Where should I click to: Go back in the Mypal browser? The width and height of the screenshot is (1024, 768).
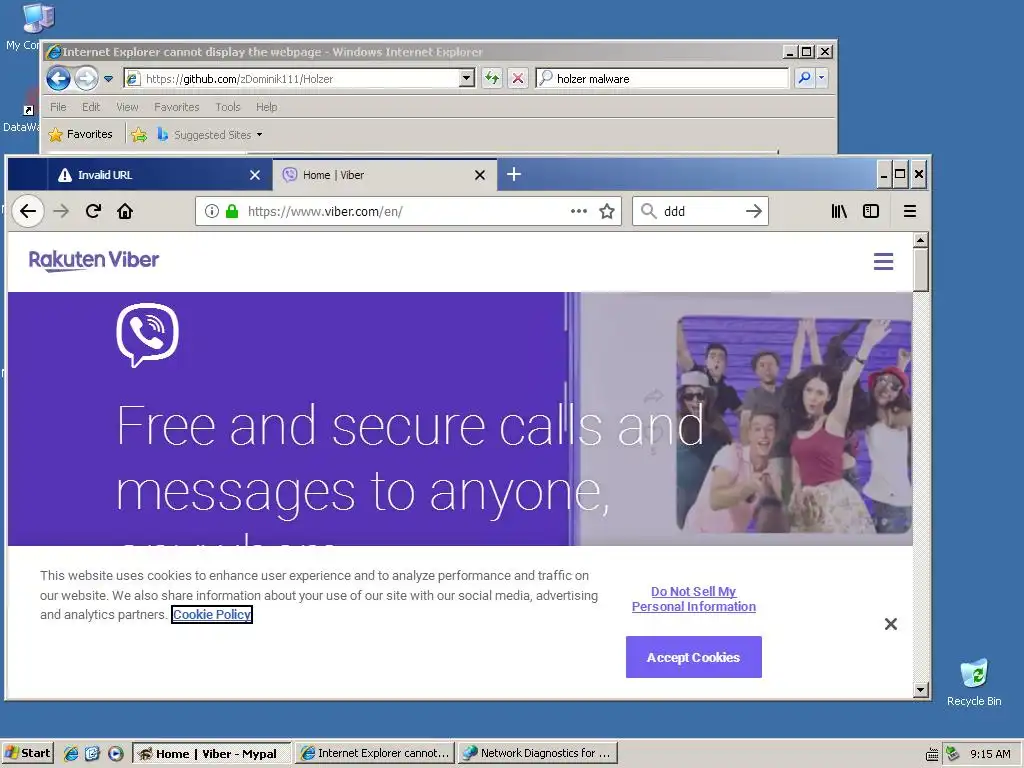tap(27, 211)
